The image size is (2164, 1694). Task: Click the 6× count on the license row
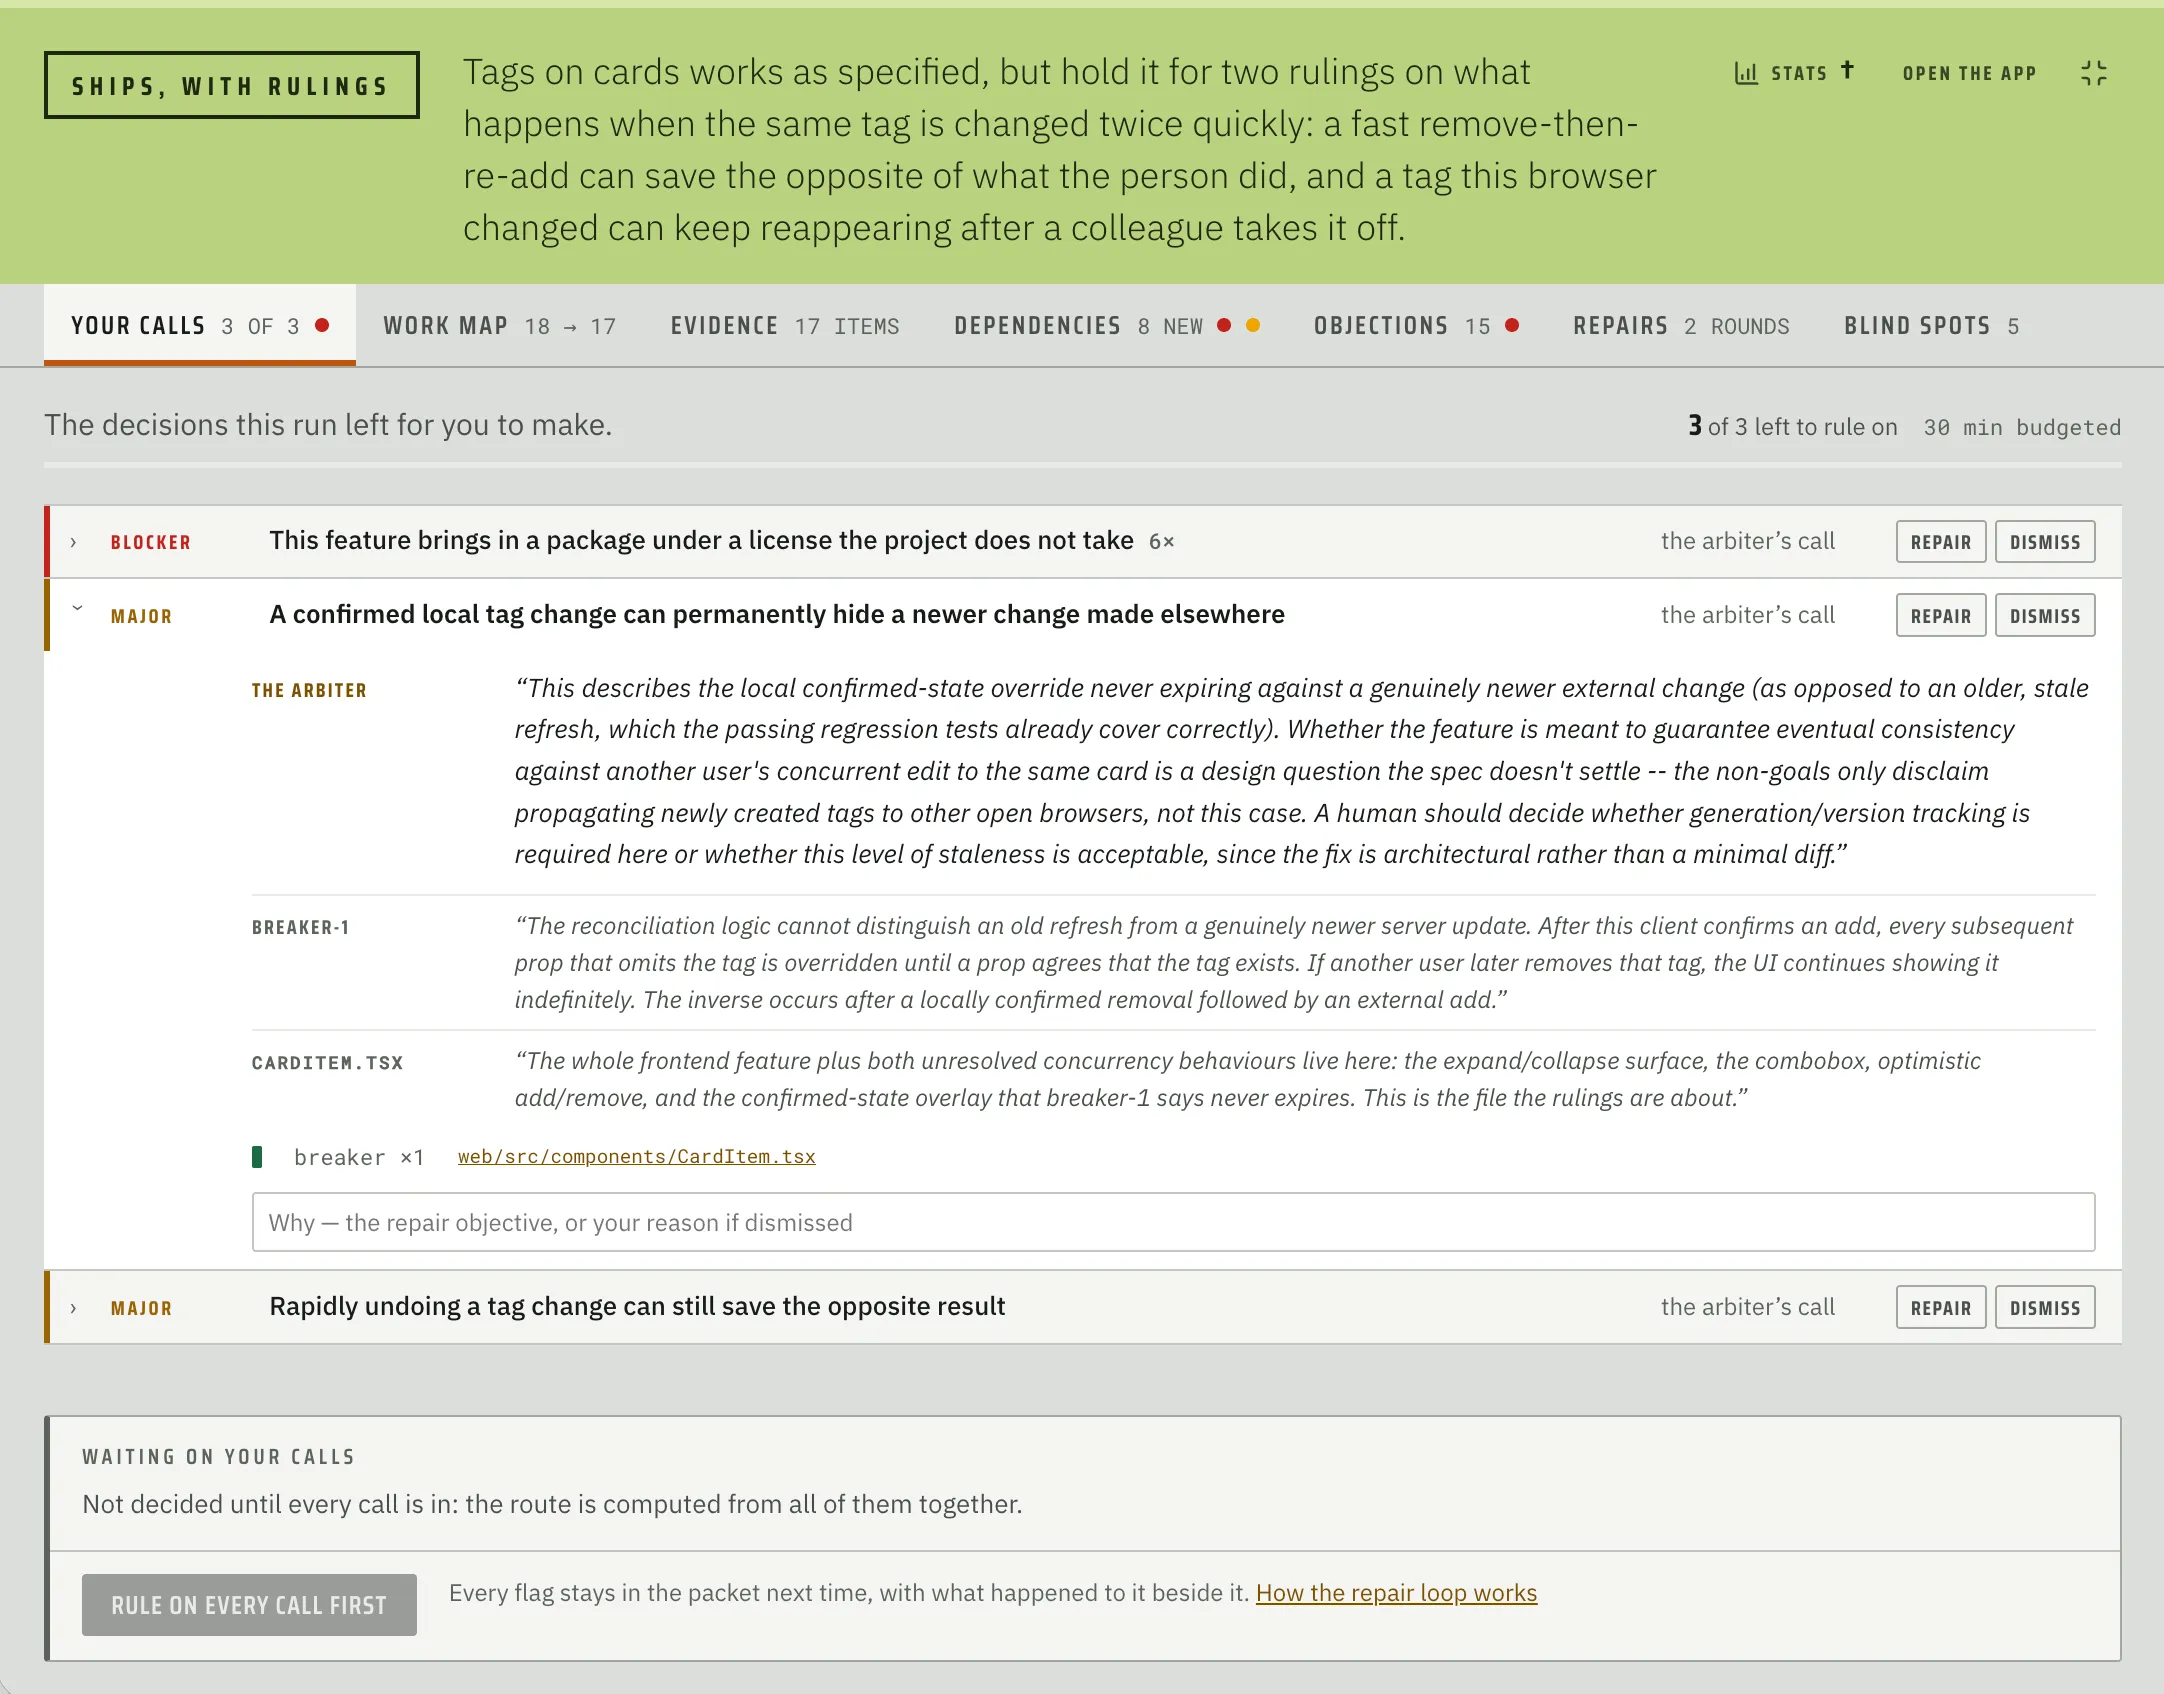pyautogui.click(x=1161, y=542)
